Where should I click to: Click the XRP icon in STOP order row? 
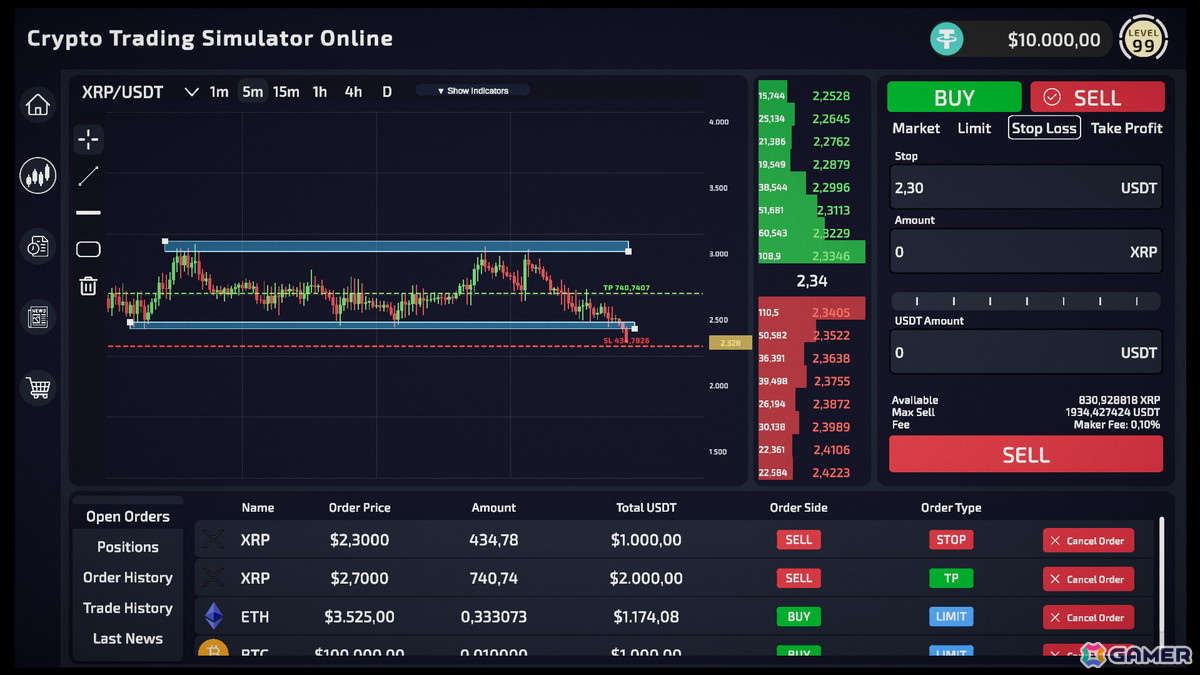click(214, 540)
